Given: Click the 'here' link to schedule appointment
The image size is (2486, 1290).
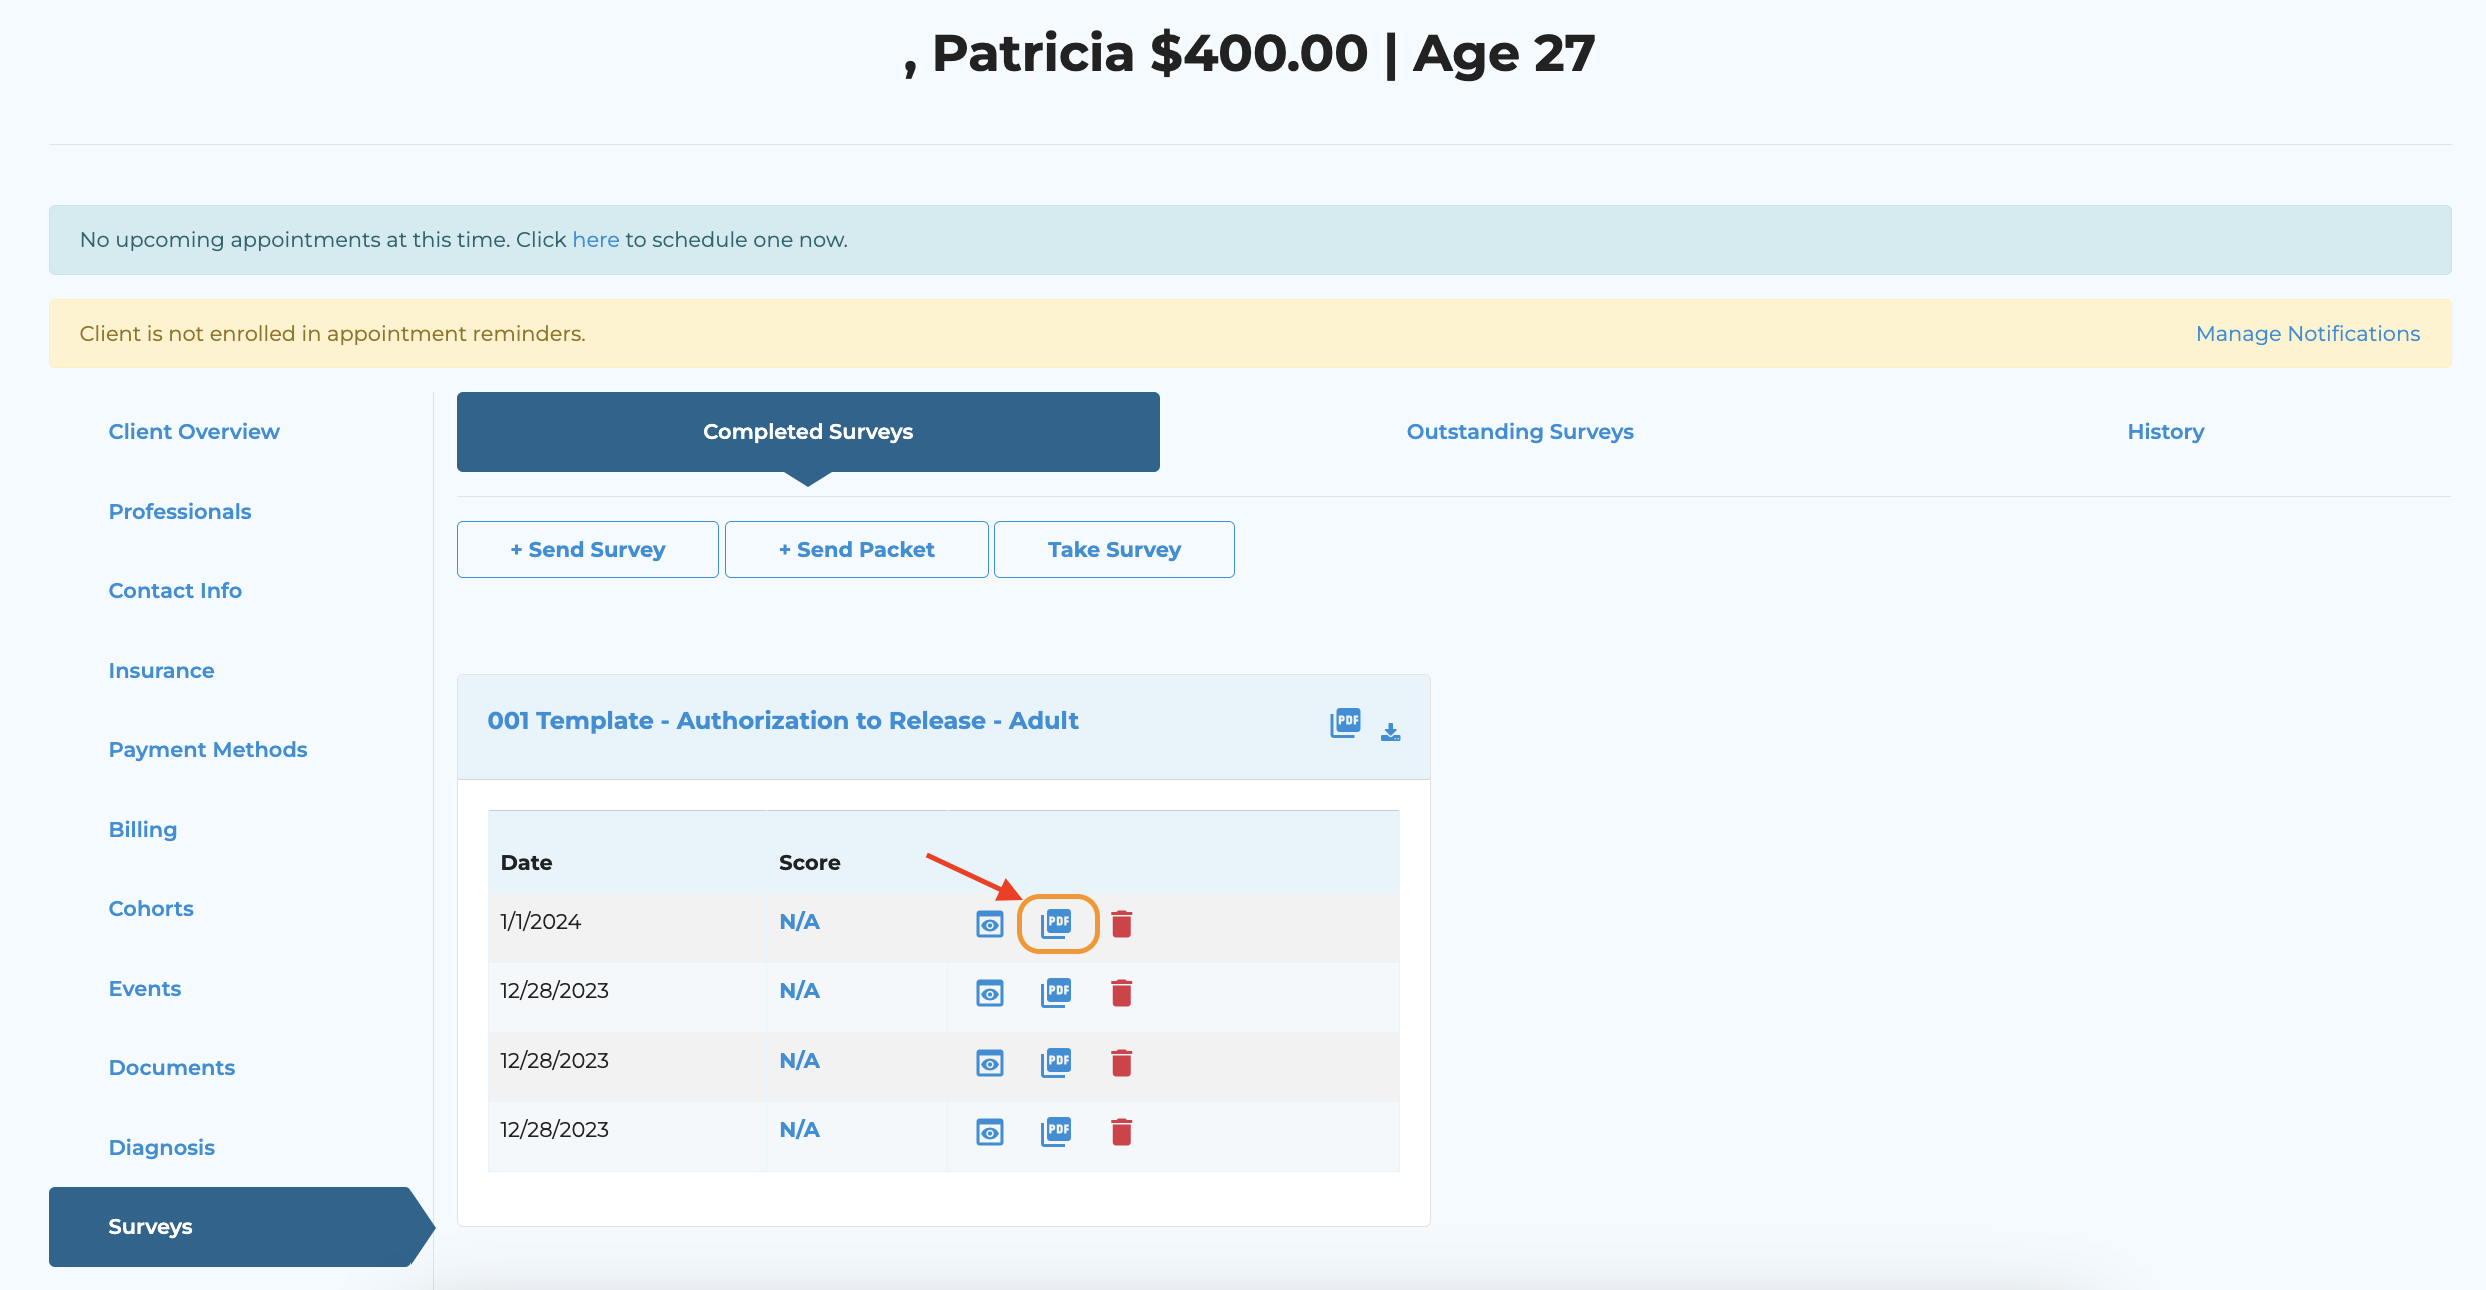Looking at the screenshot, I should 595,240.
